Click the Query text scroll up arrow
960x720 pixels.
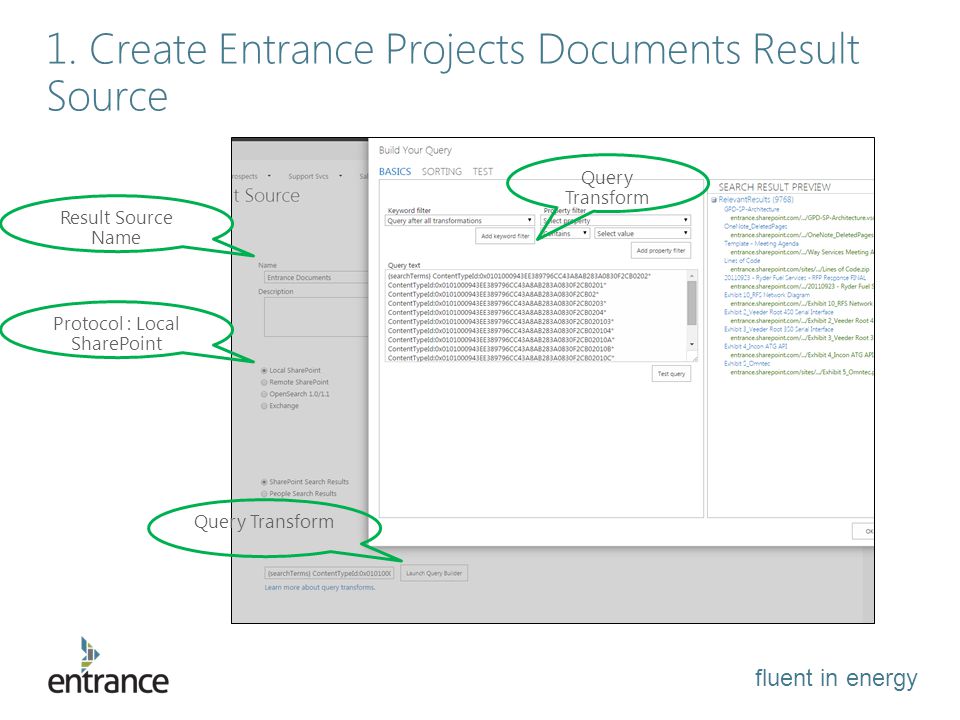coord(692,275)
